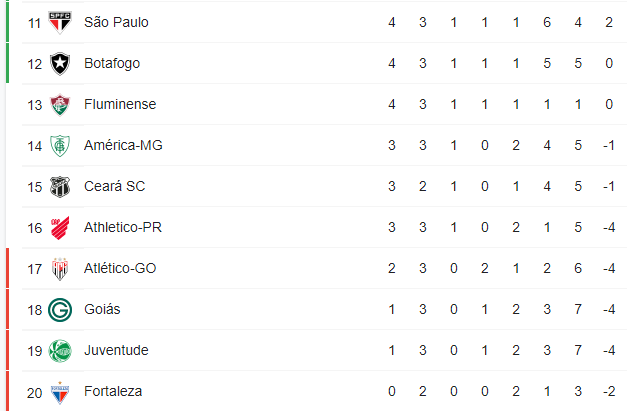Select the Goiás team name

click(102, 309)
